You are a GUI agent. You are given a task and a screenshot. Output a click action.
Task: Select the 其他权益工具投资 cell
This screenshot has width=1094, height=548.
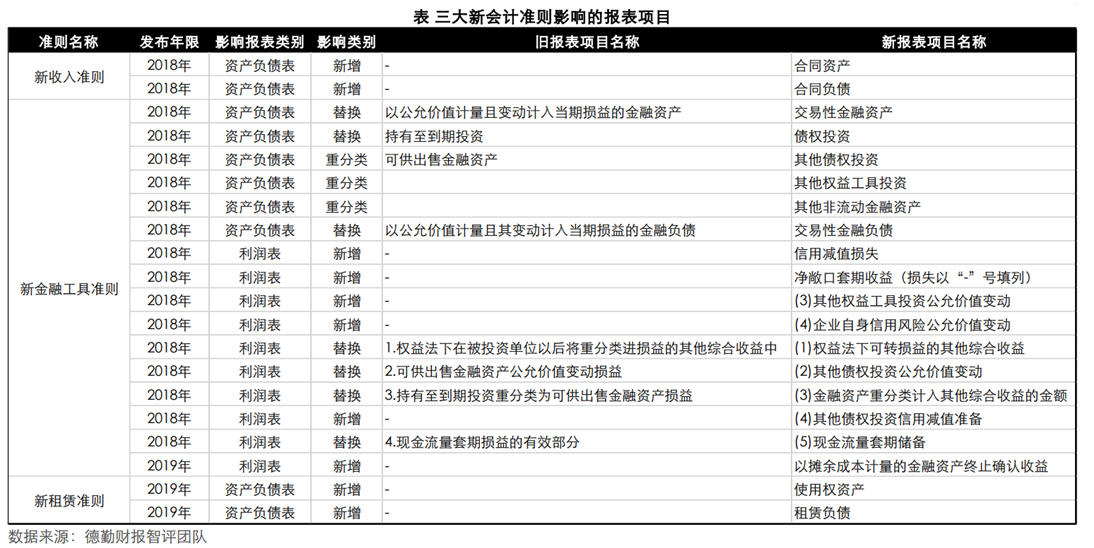(x=850, y=183)
